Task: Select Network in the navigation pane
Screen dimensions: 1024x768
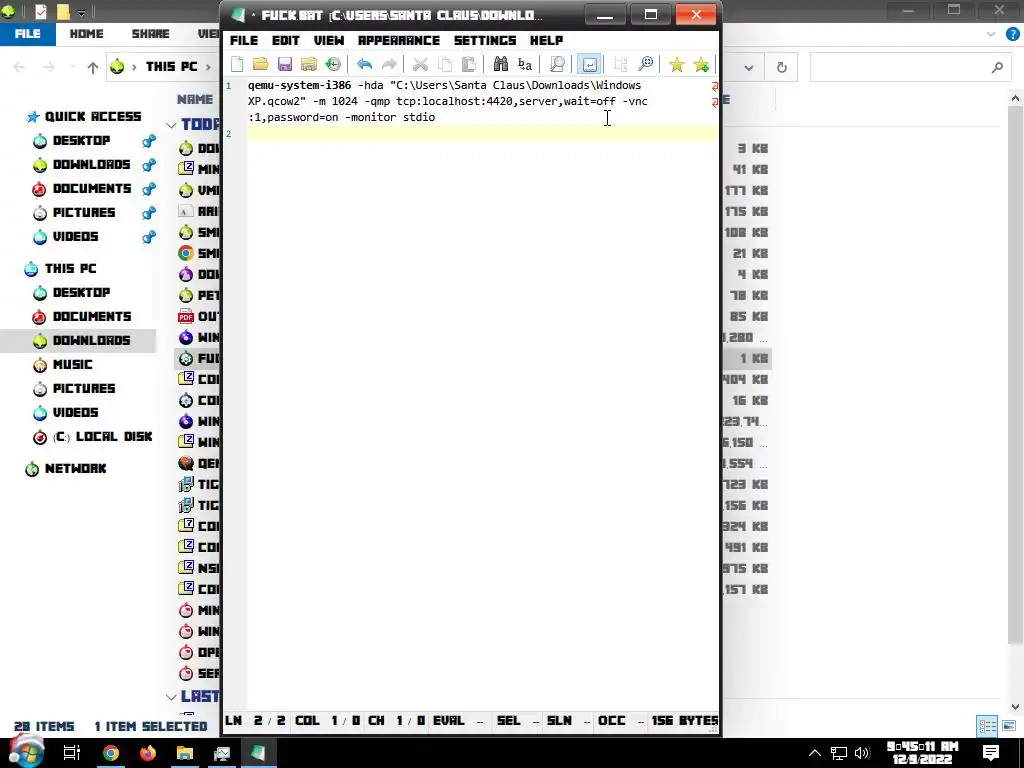Action: tap(75, 469)
